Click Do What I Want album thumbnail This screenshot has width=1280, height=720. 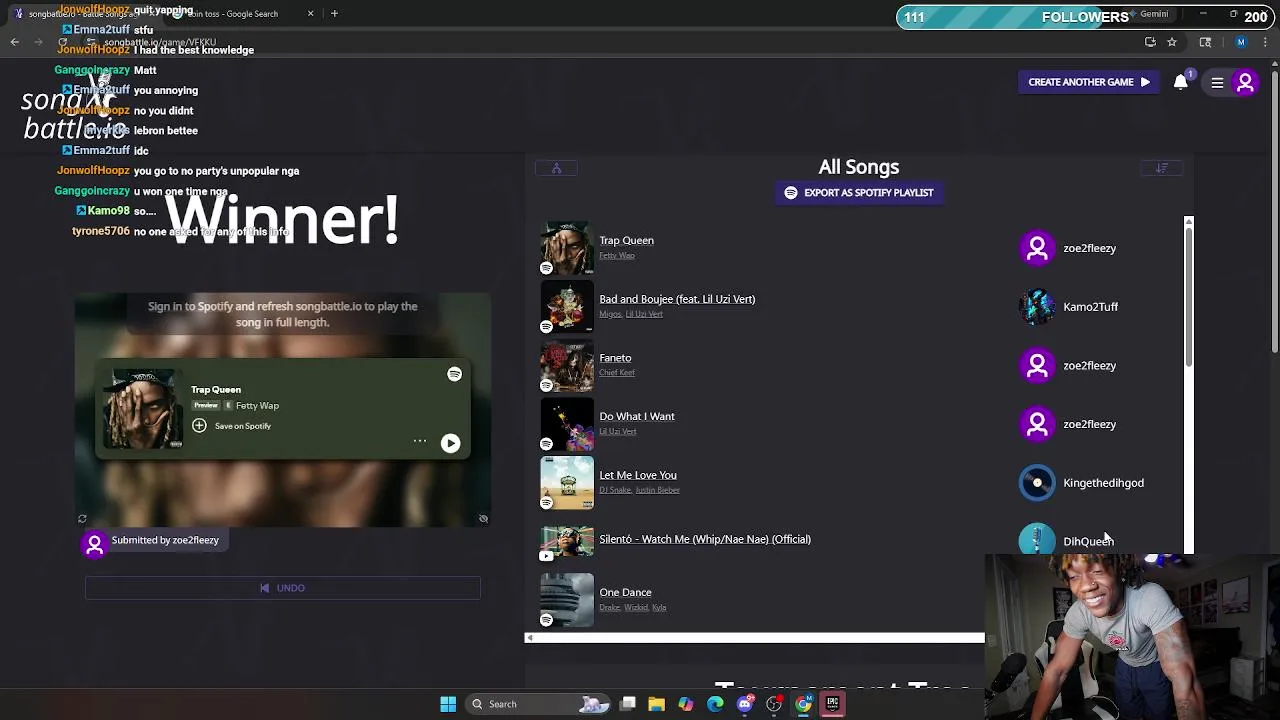coord(567,424)
